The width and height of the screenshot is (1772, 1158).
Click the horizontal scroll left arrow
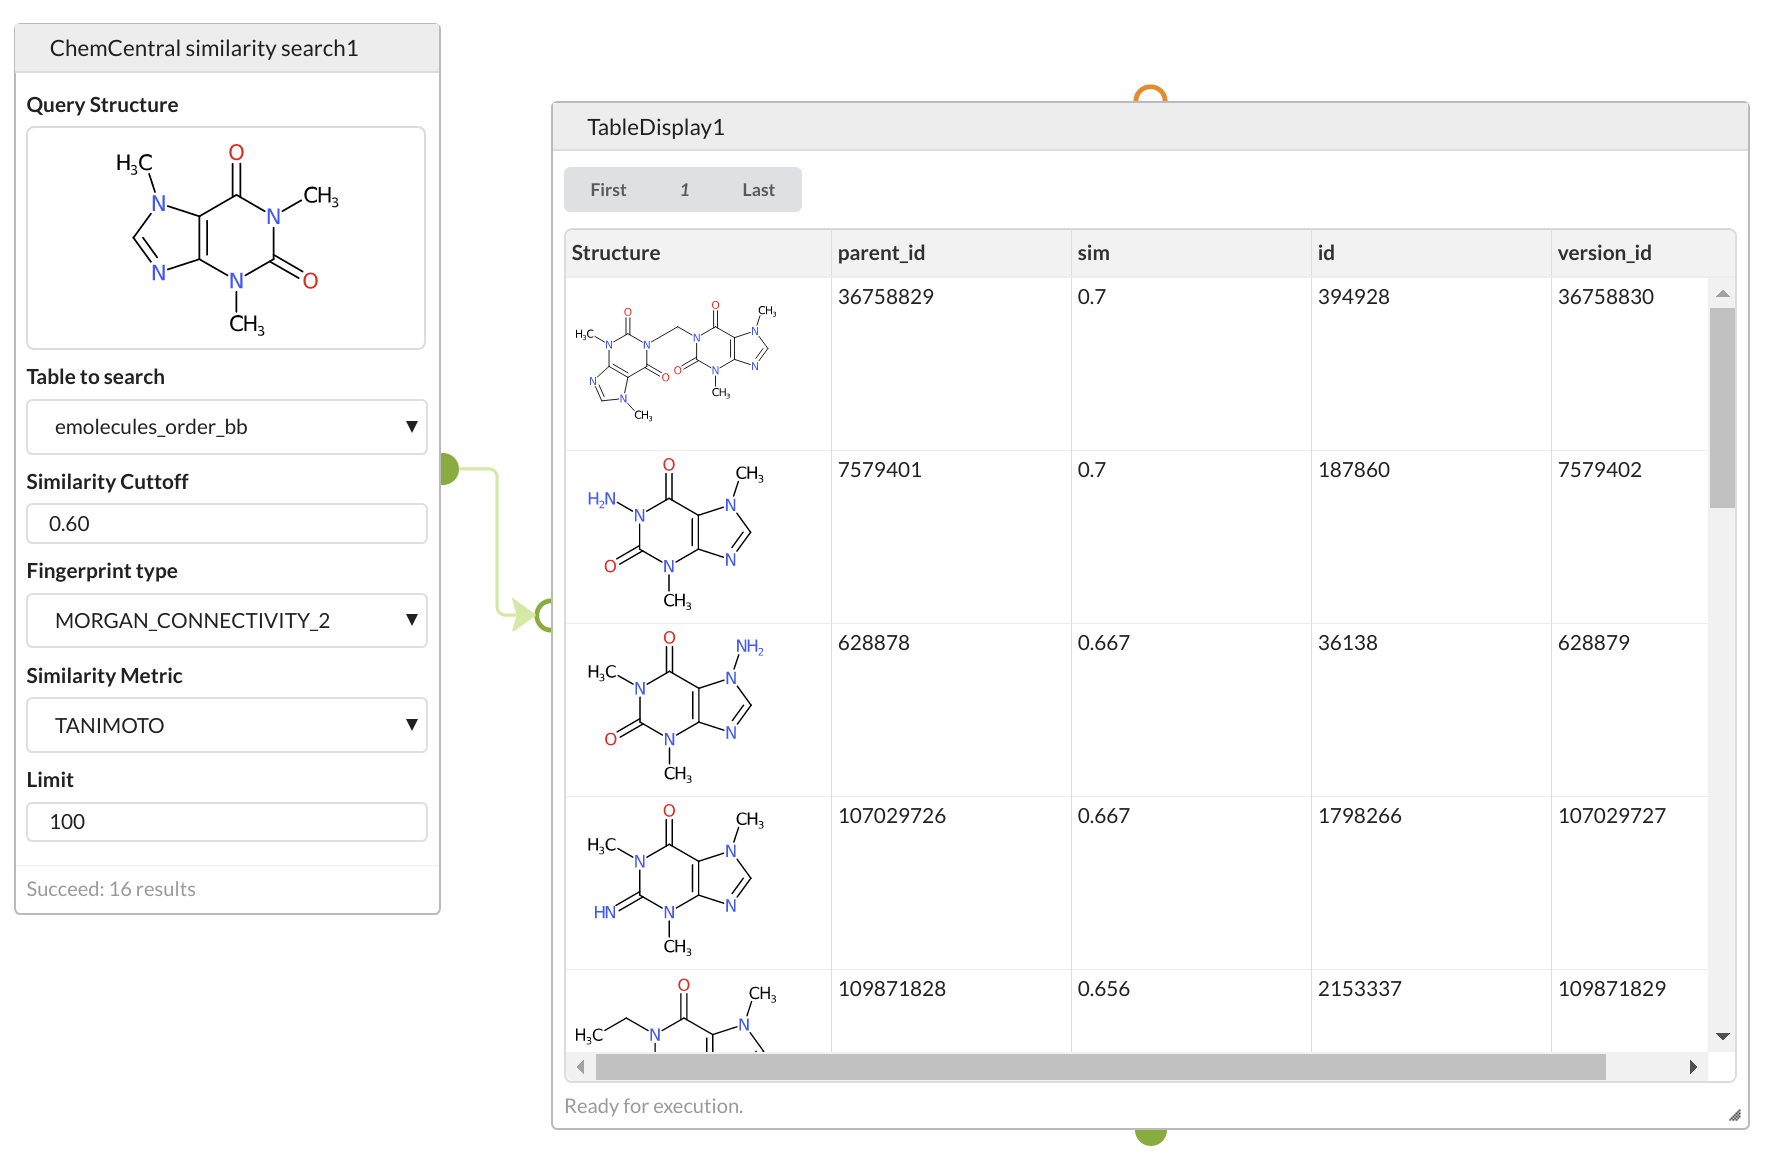[581, 1067]
